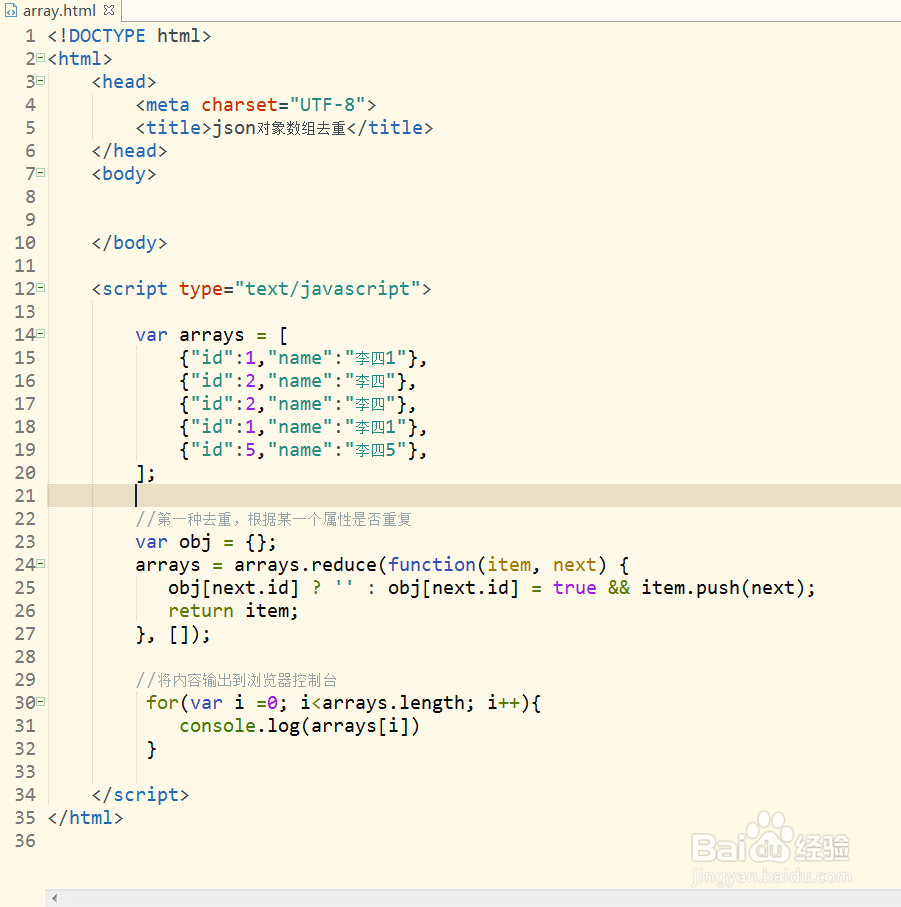Click the script type="text/javascript" line

(x=261, y=289)
